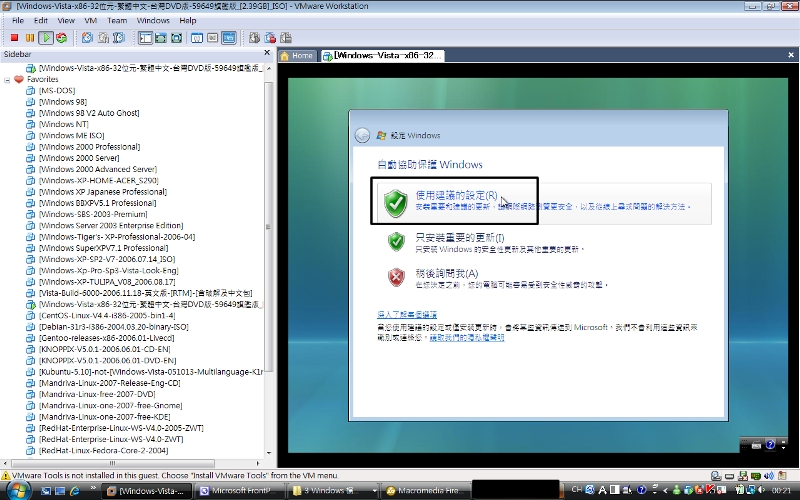Open the Team menu

click(117, 20)
